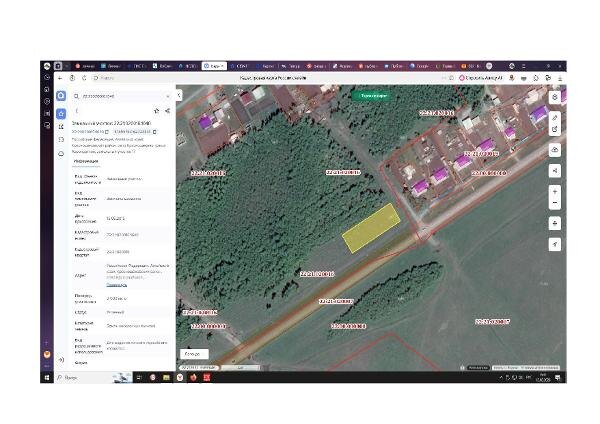Click the cadastral number search field
The image size is (600, 424).
click(121, 96)
